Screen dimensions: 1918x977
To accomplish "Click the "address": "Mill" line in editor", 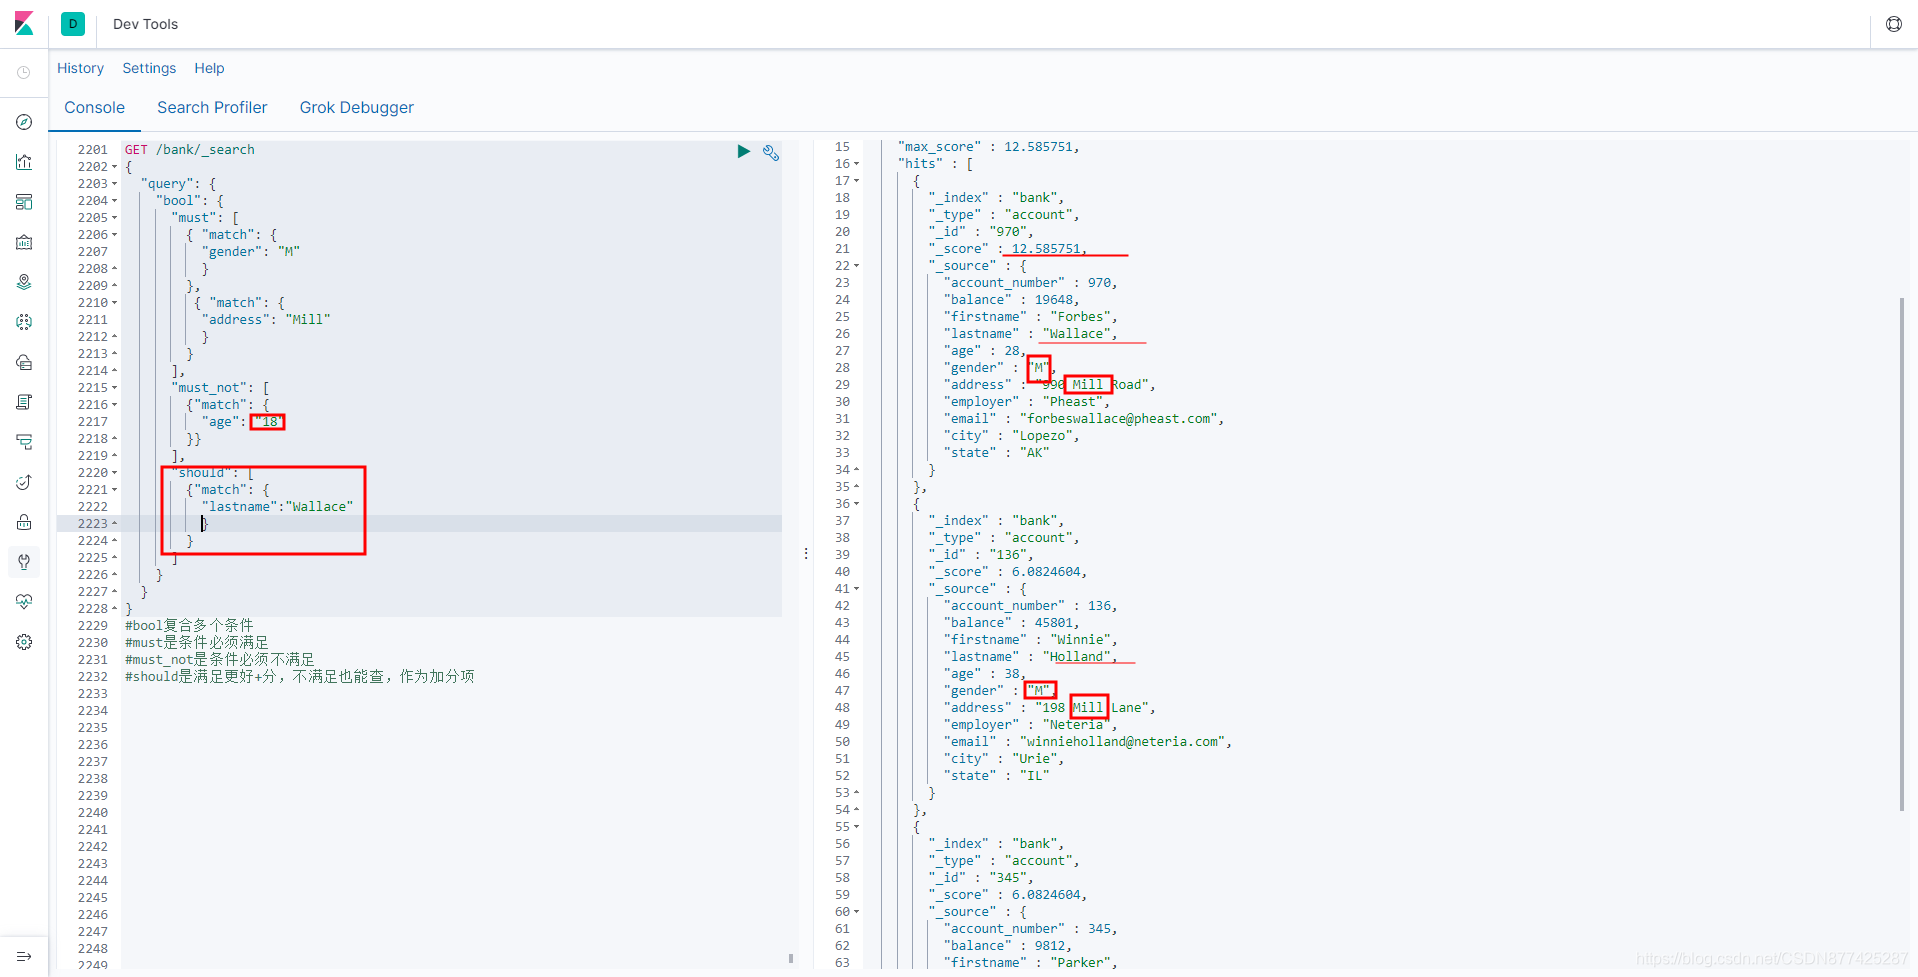I will [x=266, y=320].
